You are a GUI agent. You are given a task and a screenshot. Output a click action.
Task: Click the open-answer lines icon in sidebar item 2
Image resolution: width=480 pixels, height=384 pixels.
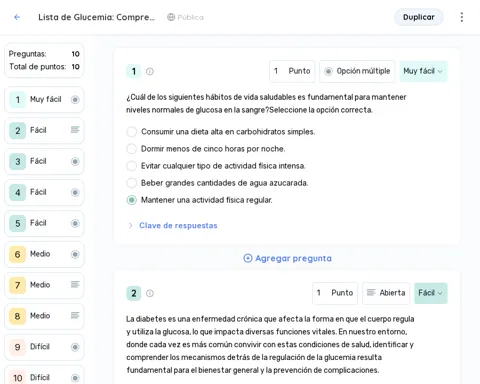click(x=75, y=130)
